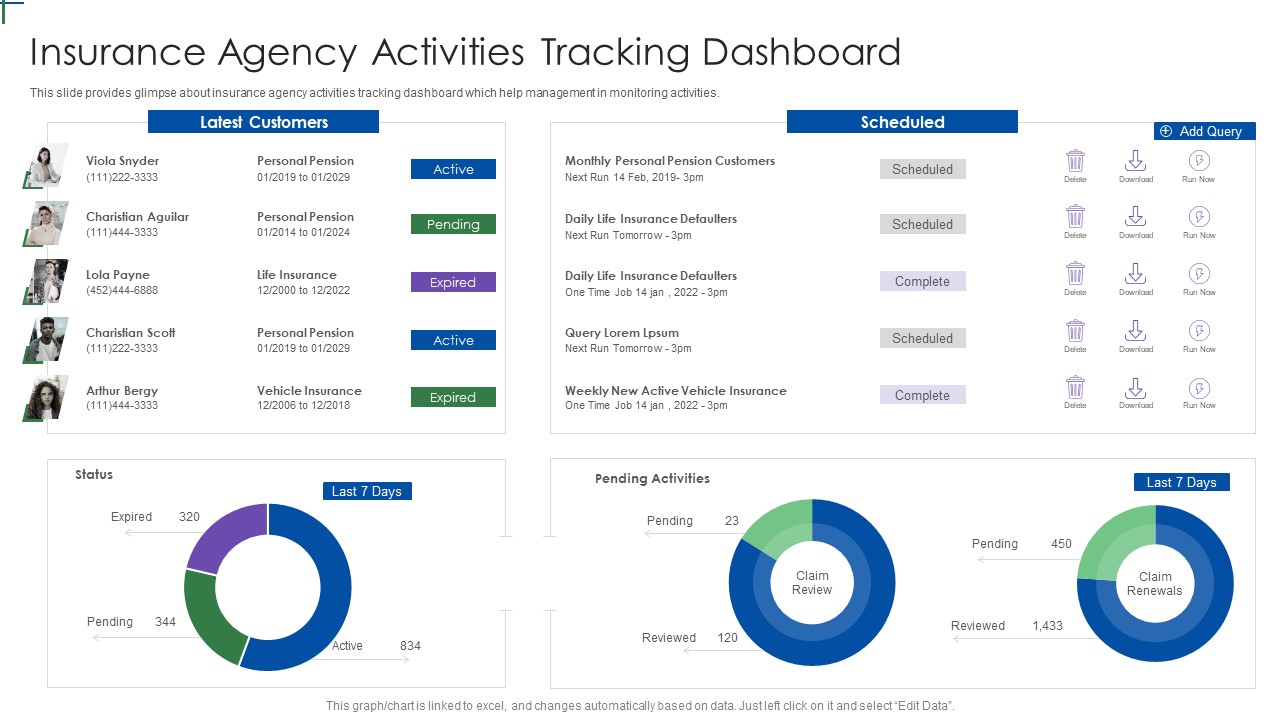
Task: Click Charistian Aguilar's Pending status badge
Action: [453, 224]
